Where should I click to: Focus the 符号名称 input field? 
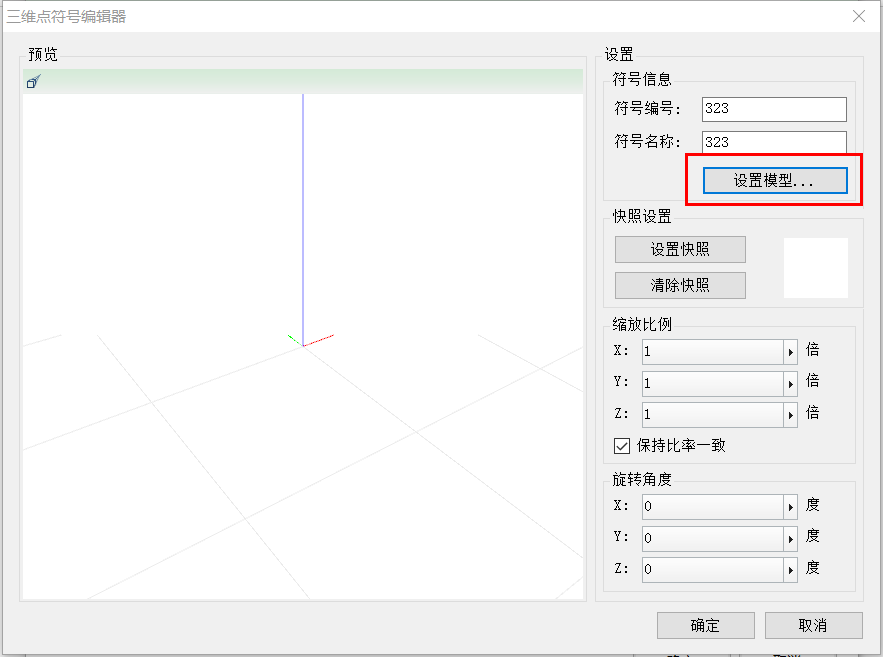[774, 142]
